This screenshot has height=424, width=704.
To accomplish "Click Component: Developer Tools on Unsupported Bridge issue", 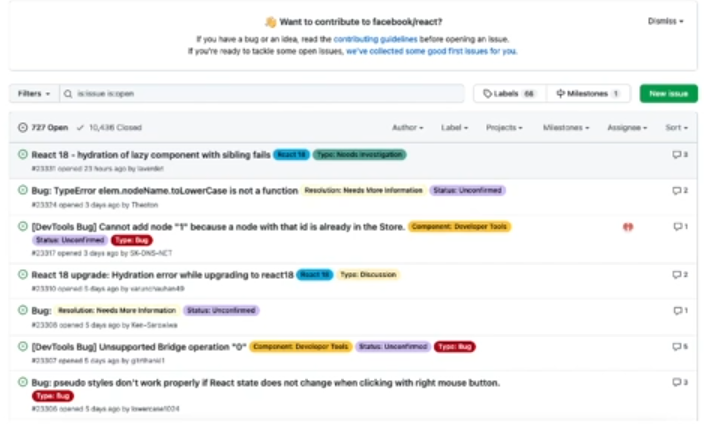I will click(x=301, y=346).
